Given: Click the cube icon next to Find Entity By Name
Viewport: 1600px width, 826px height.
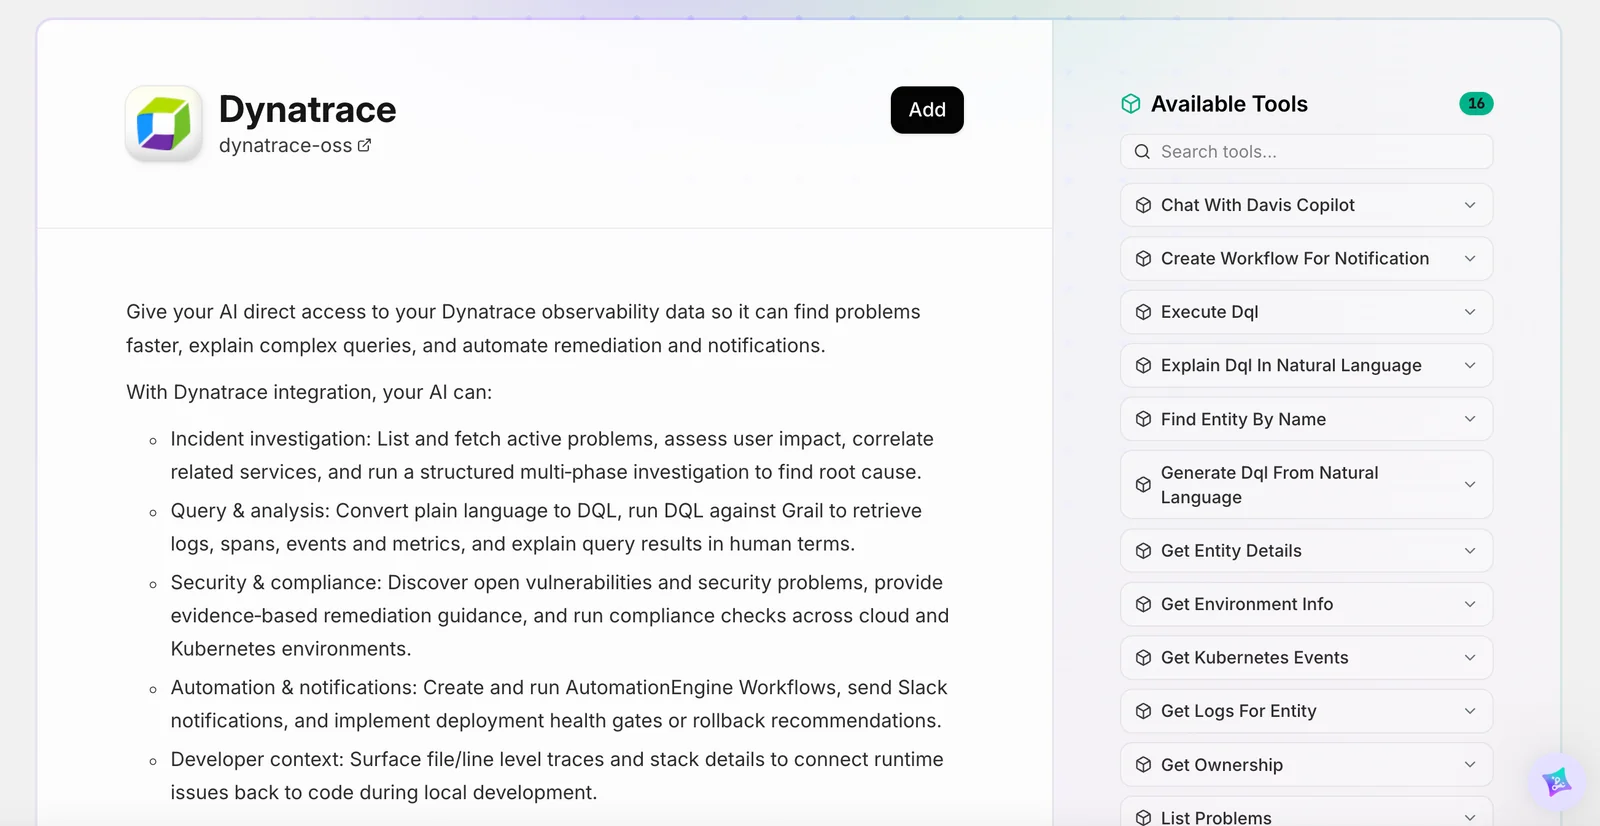Looking at the screenshot, I should 1143,419.
